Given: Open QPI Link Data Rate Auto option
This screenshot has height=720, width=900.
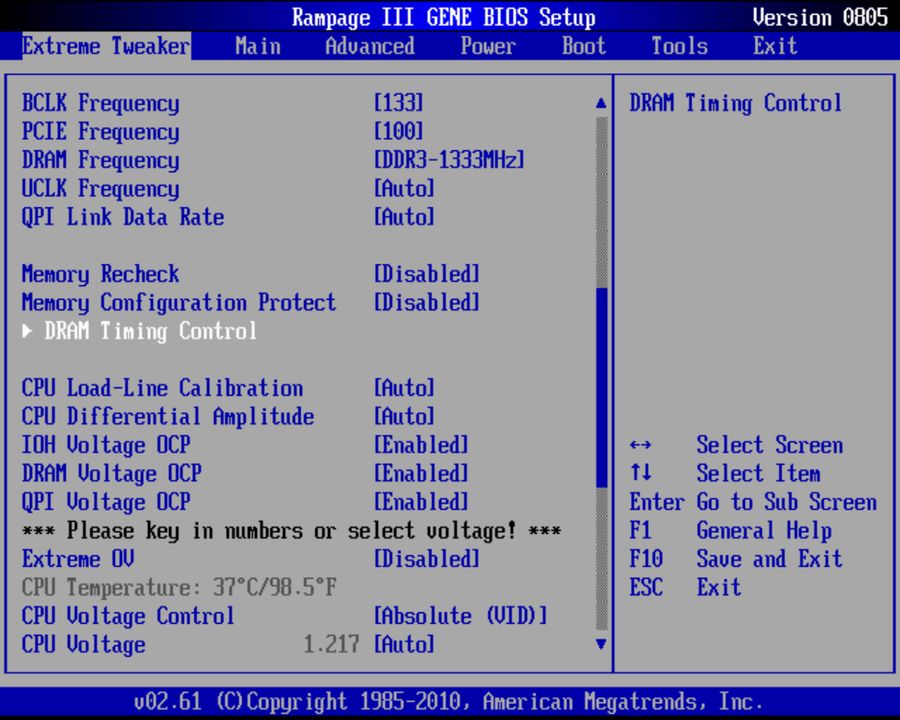Looking at the screenshot, I should pos(404,217).
